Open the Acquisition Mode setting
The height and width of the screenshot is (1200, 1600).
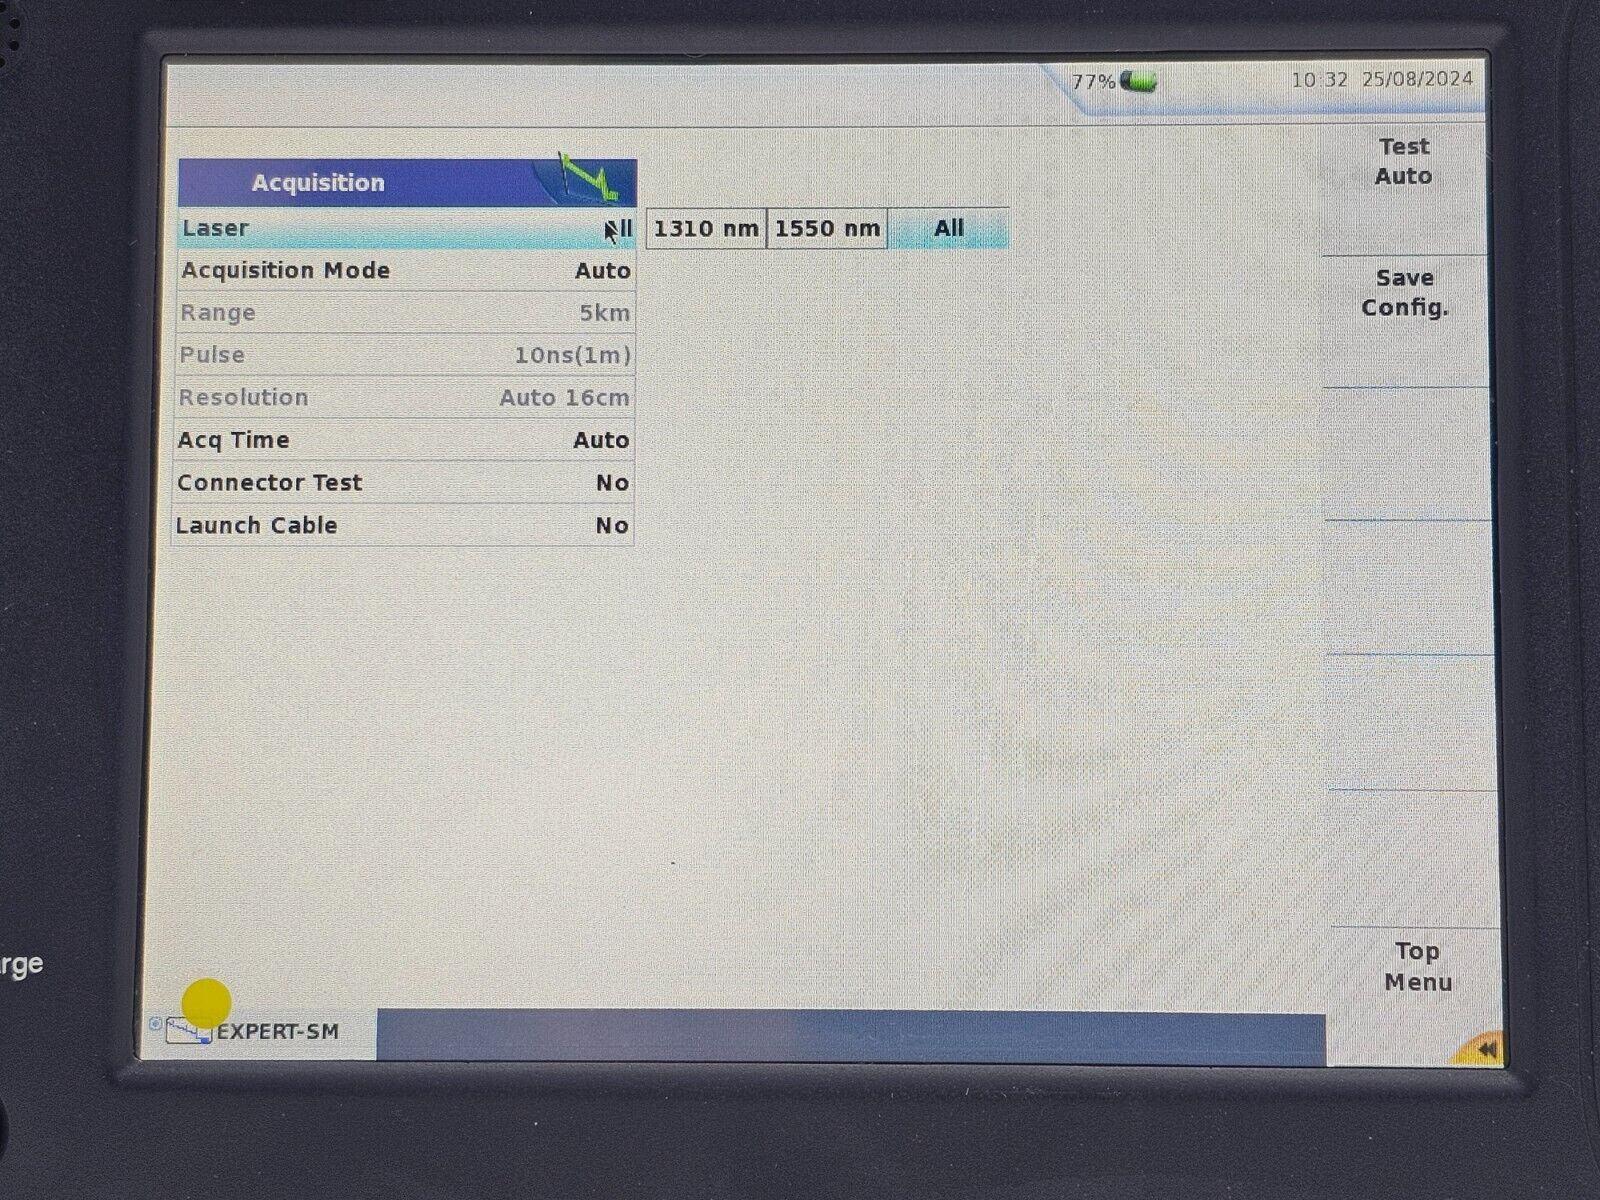tap(405, 271)
